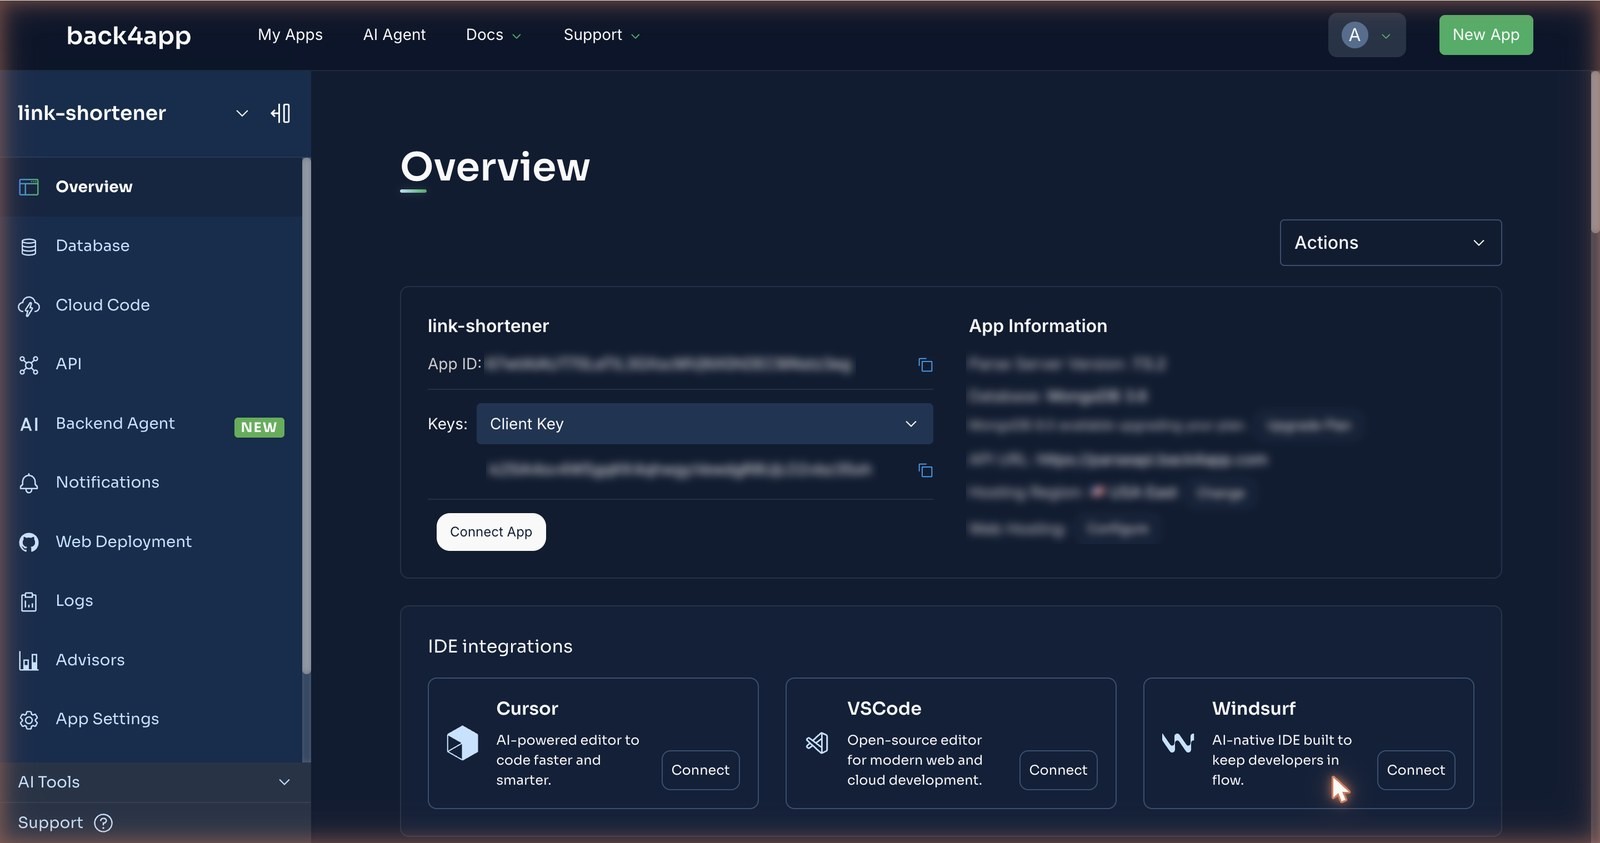Click the sidebar vertical scrollbar
This screenshot has width=1600, height=843.
306,415
